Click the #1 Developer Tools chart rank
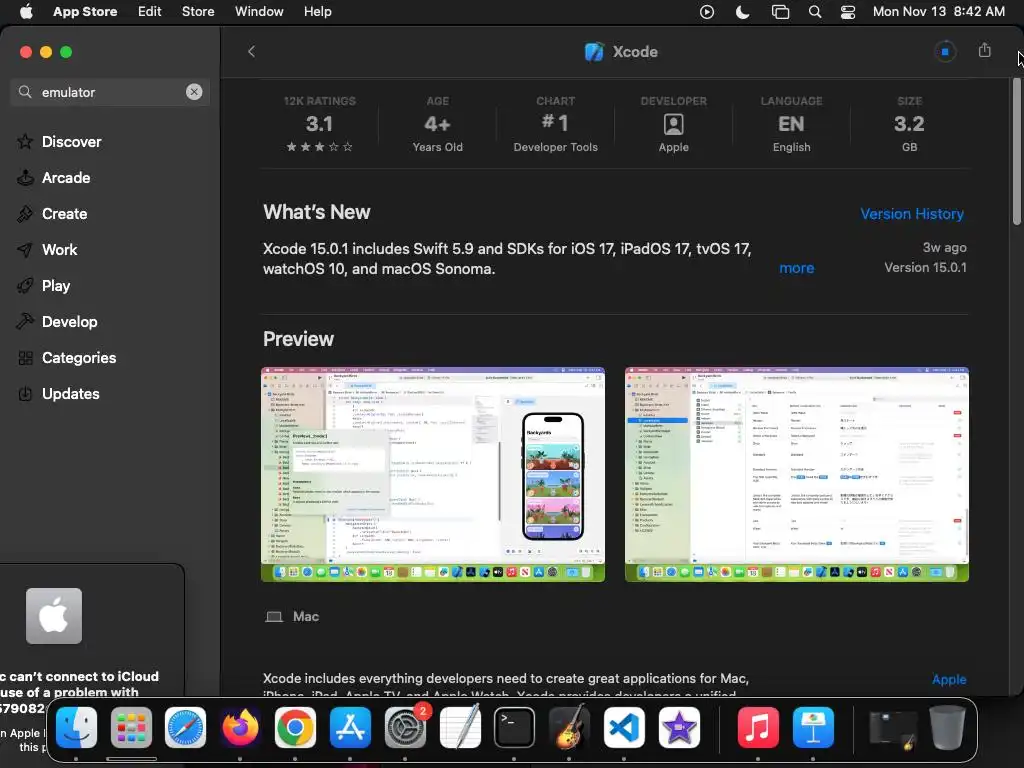The width and height of the screenshot is (1024, 768). 555,124
